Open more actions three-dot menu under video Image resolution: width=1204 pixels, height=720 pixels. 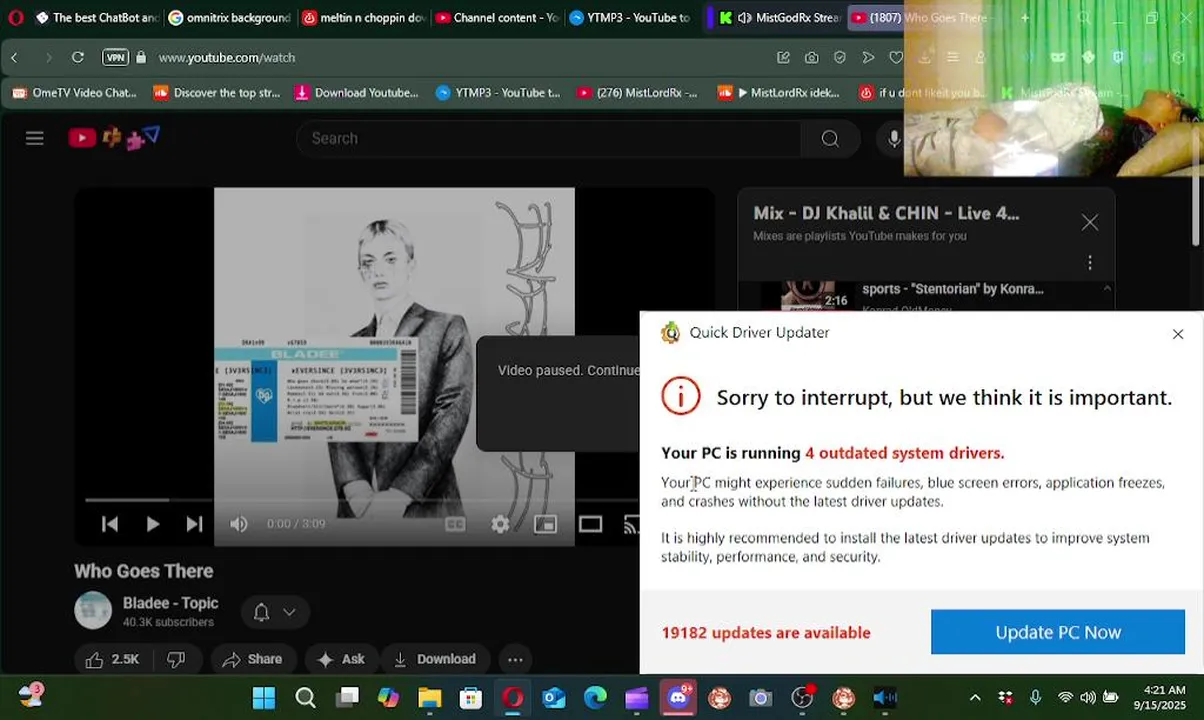click(515, 659)
